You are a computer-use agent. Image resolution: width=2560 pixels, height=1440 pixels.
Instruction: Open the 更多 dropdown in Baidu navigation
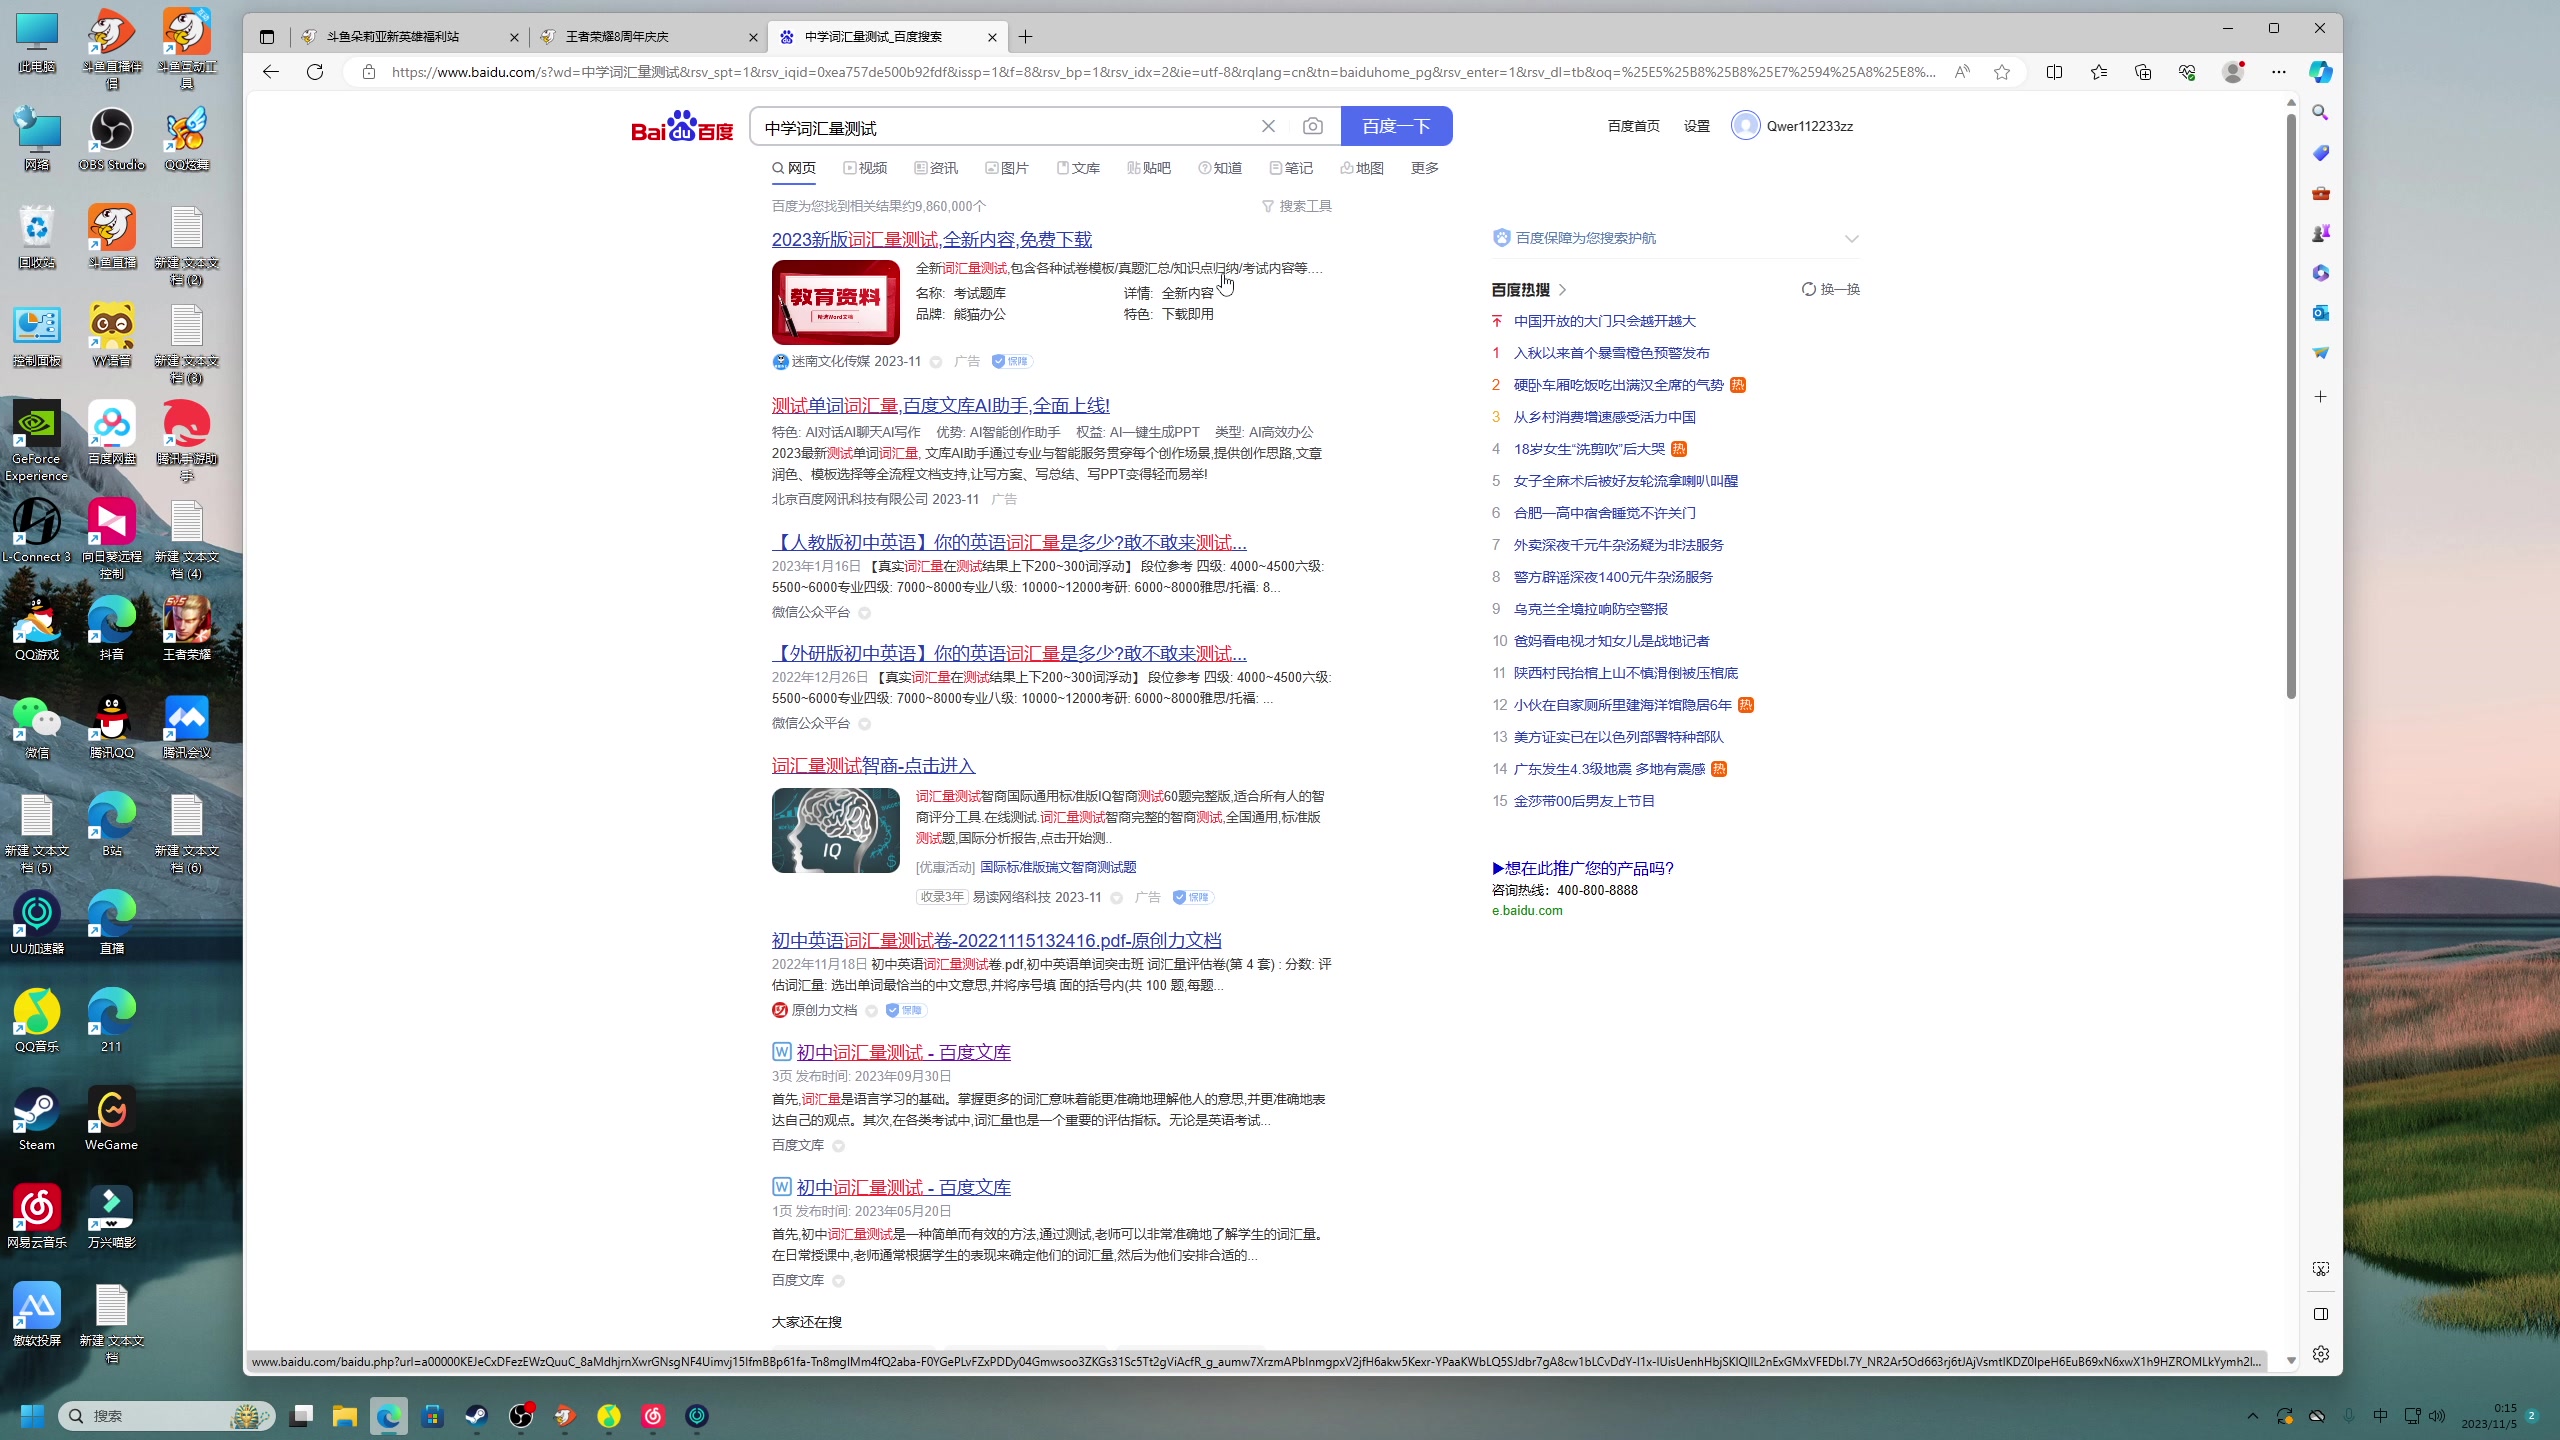[1424, 168]
